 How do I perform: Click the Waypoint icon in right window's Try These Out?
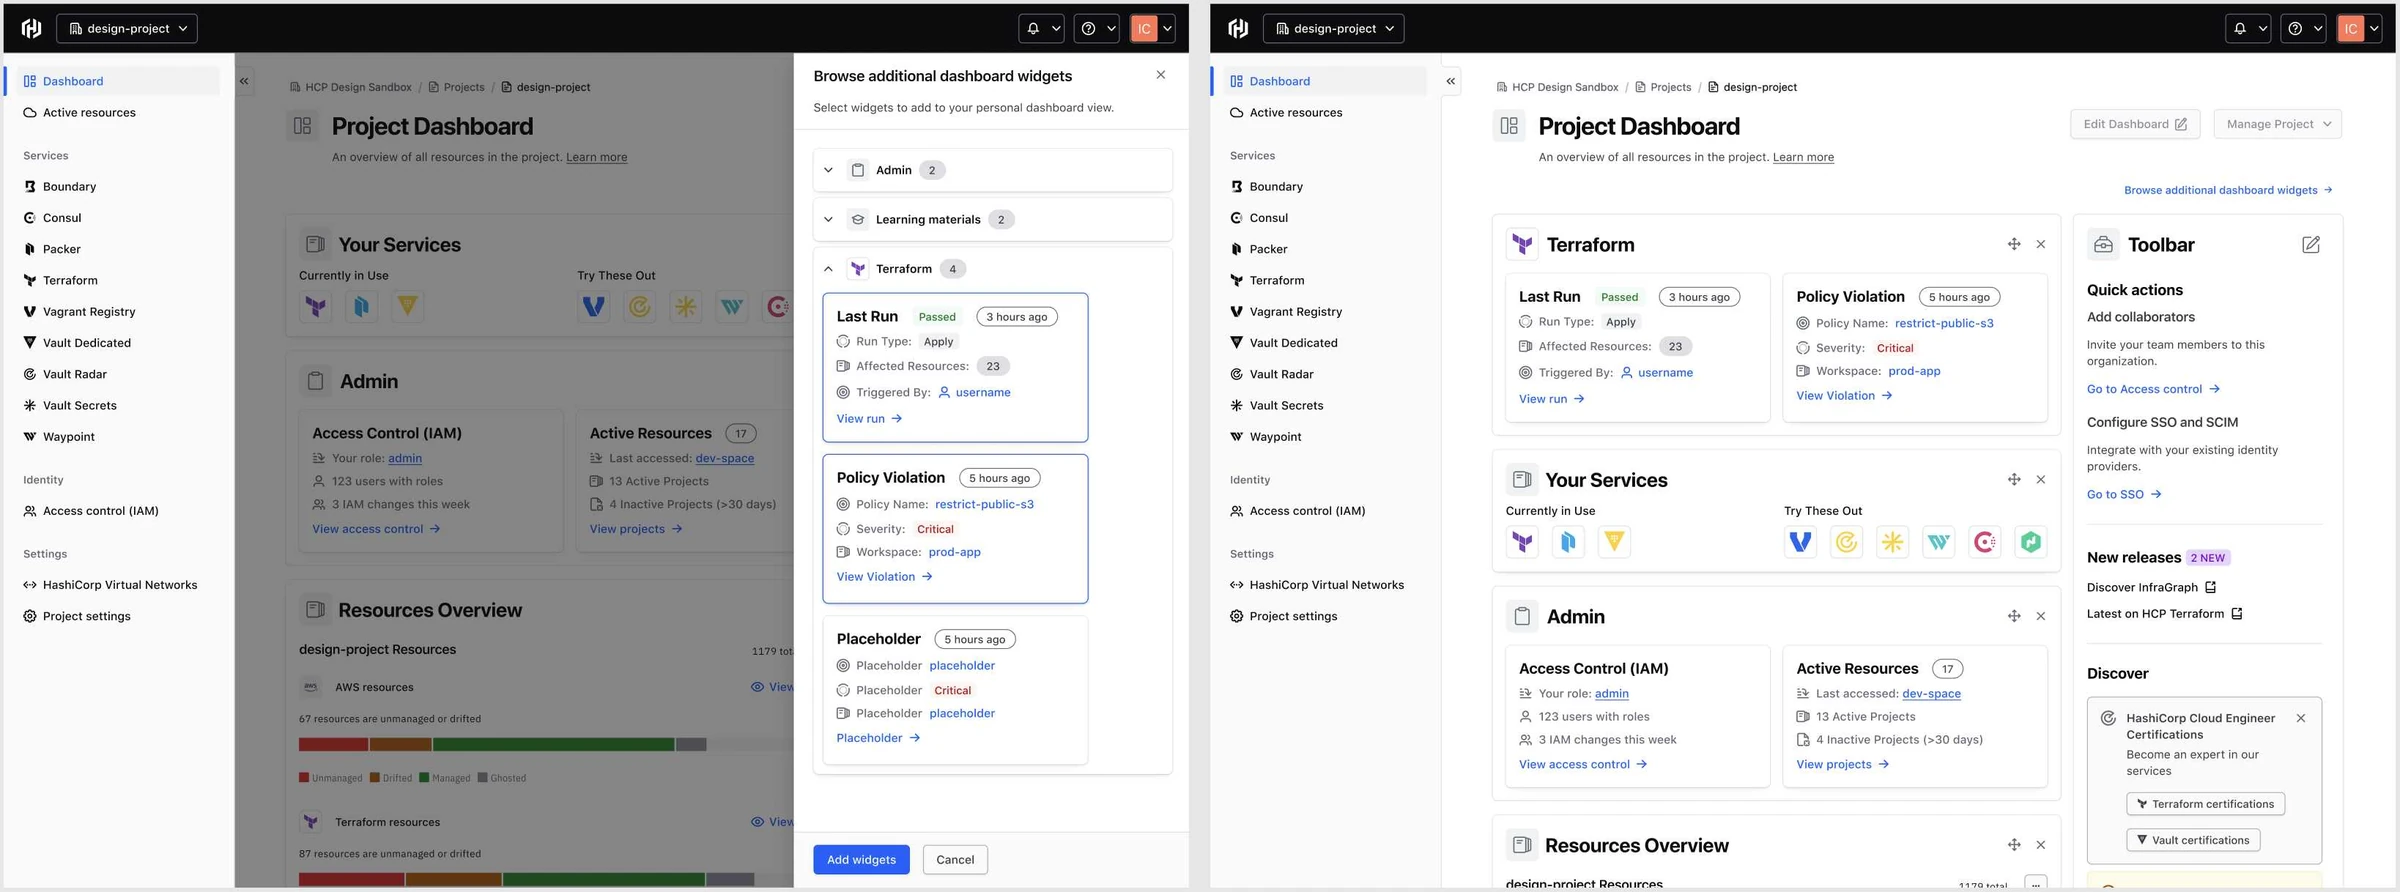coord(1938,542)
